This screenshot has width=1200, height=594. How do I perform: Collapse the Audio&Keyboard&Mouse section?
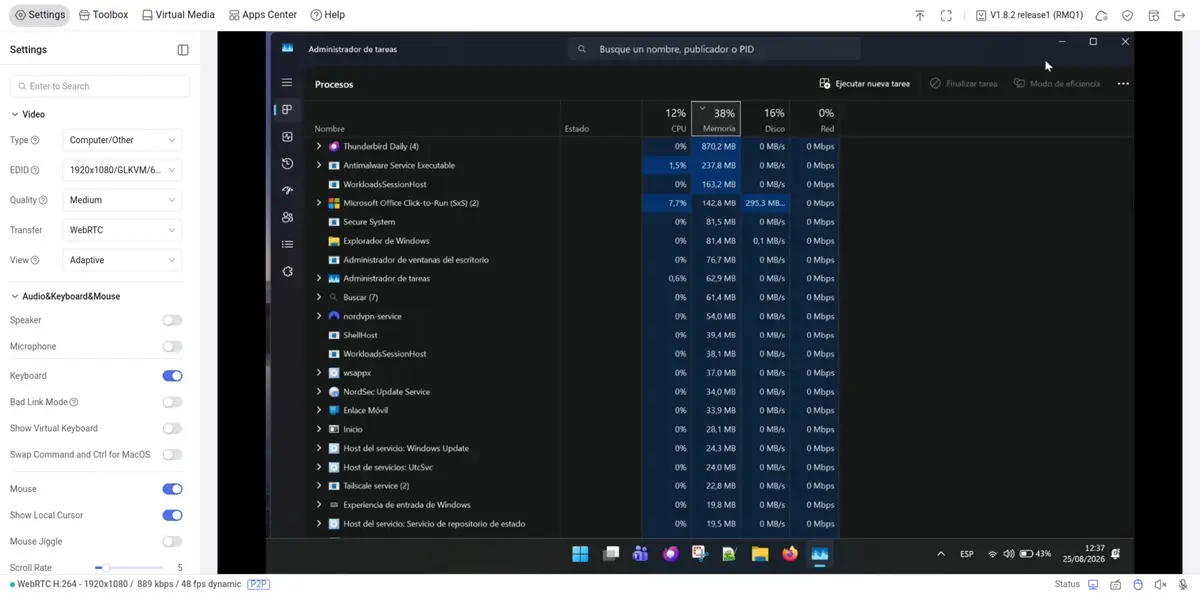[x=65, y=296]
